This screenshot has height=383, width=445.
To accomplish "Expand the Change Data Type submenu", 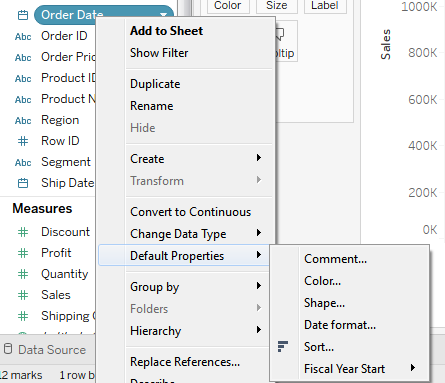I will click(259, 233).
